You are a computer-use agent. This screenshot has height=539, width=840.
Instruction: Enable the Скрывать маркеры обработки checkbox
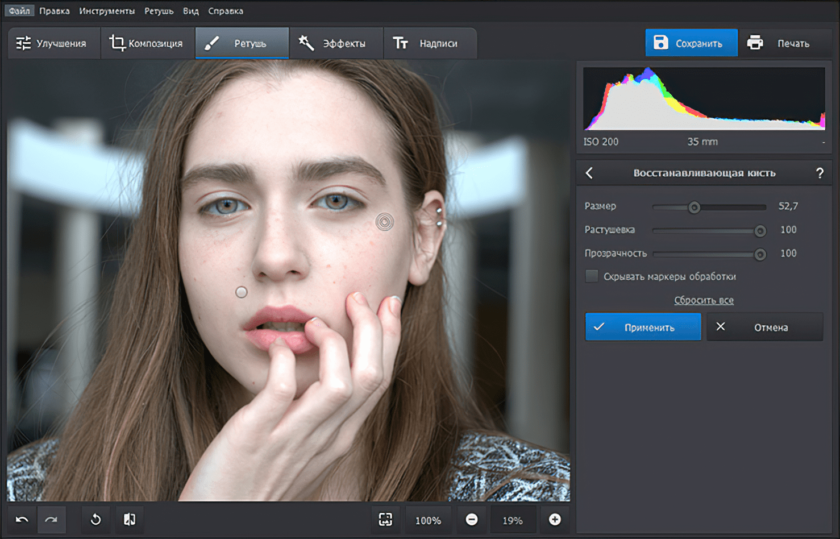pos(592,276)
